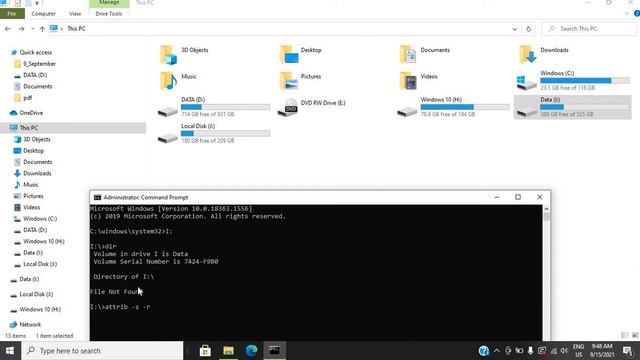Select Downloads under This PC in sidebar
The width and height of the screenshot is (640, 360).
(37, 173)
